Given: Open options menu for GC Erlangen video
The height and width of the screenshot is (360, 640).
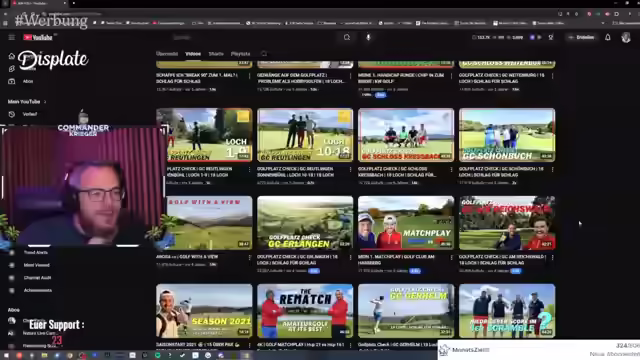Looking at the screenshot, I should click(351, 258).
